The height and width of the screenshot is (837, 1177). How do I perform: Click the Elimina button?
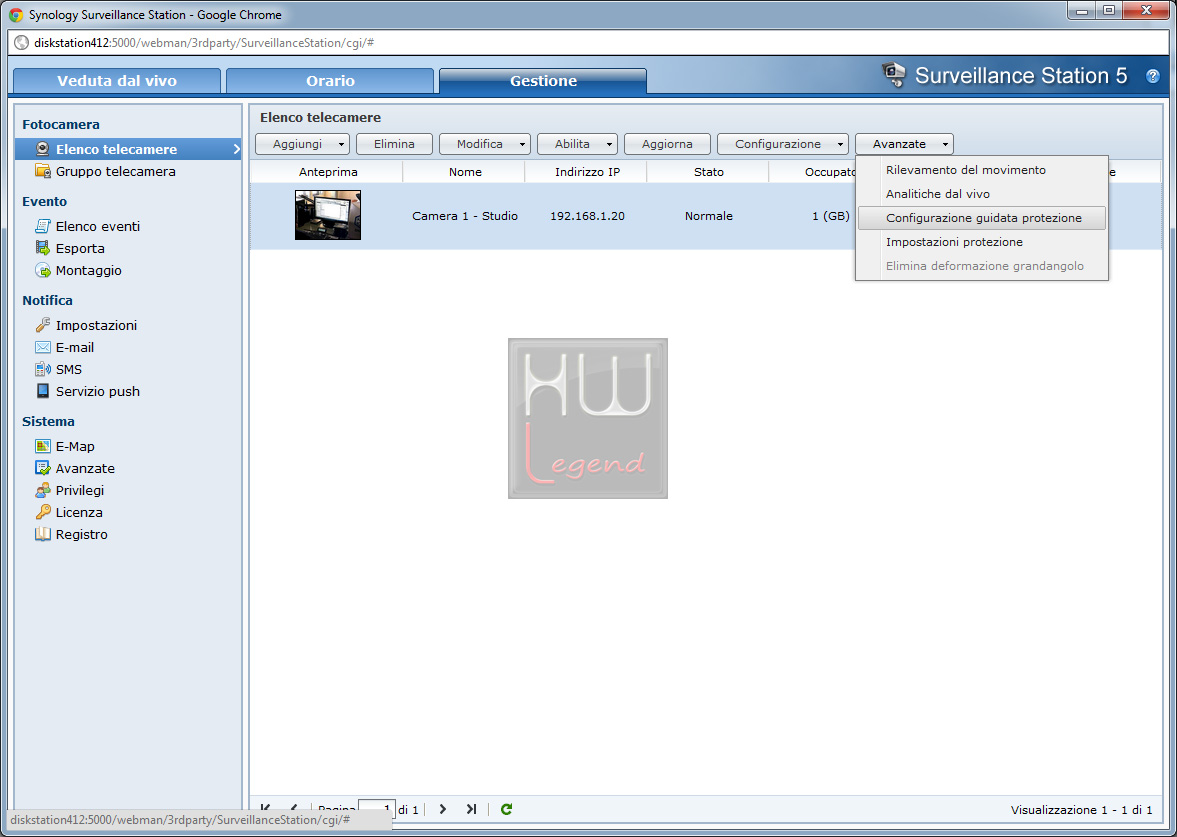pos(394,143)
